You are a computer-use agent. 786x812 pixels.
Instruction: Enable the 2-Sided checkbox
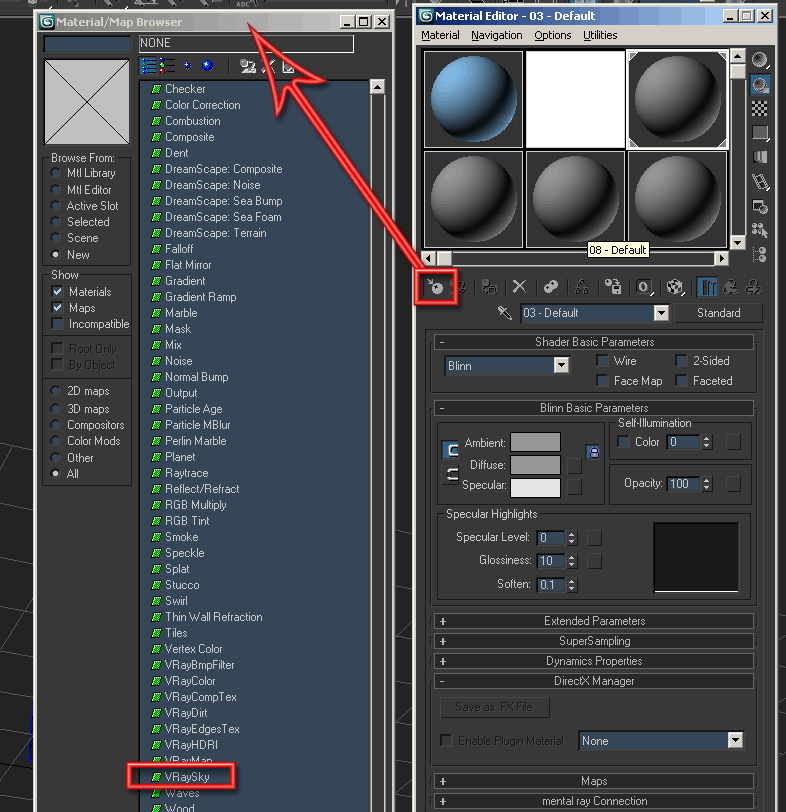681,360
